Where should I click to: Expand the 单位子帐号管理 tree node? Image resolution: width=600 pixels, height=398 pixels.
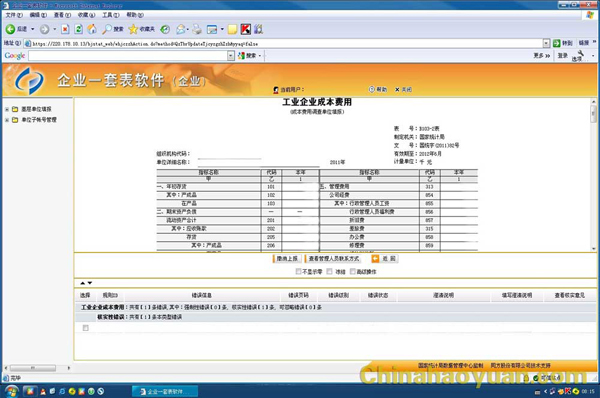(x=7, y=120)
